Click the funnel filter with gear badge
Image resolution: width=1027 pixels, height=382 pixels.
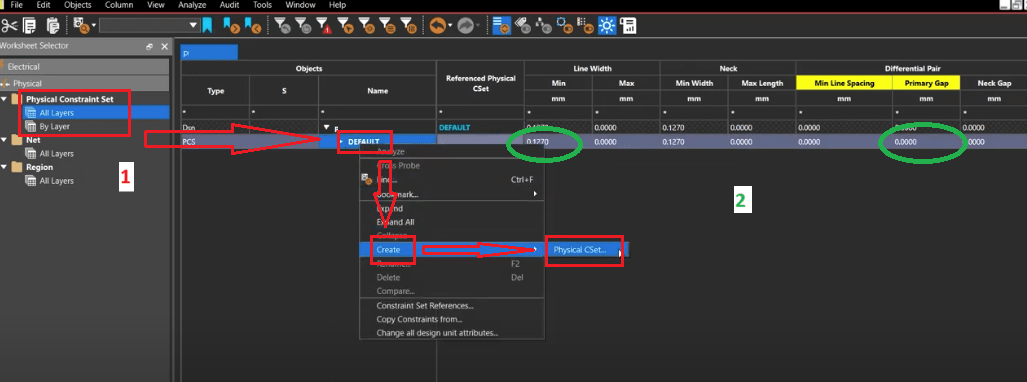click(367, 26)
